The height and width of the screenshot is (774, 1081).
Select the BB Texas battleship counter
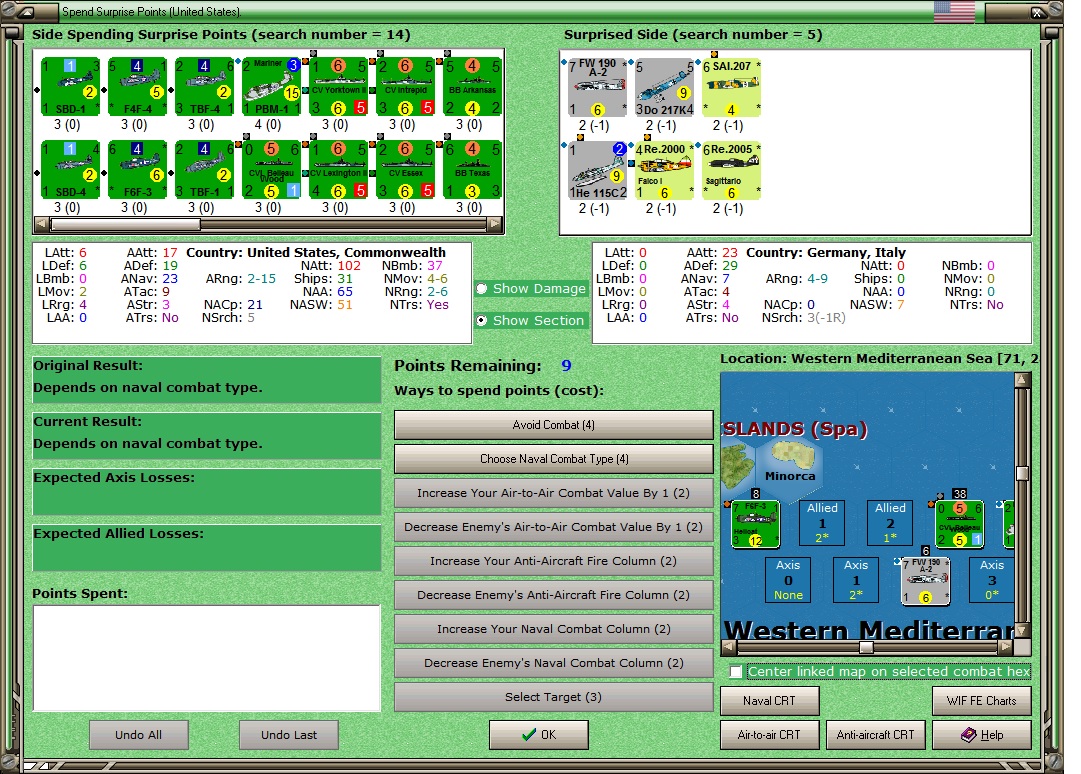coord(472,170)
